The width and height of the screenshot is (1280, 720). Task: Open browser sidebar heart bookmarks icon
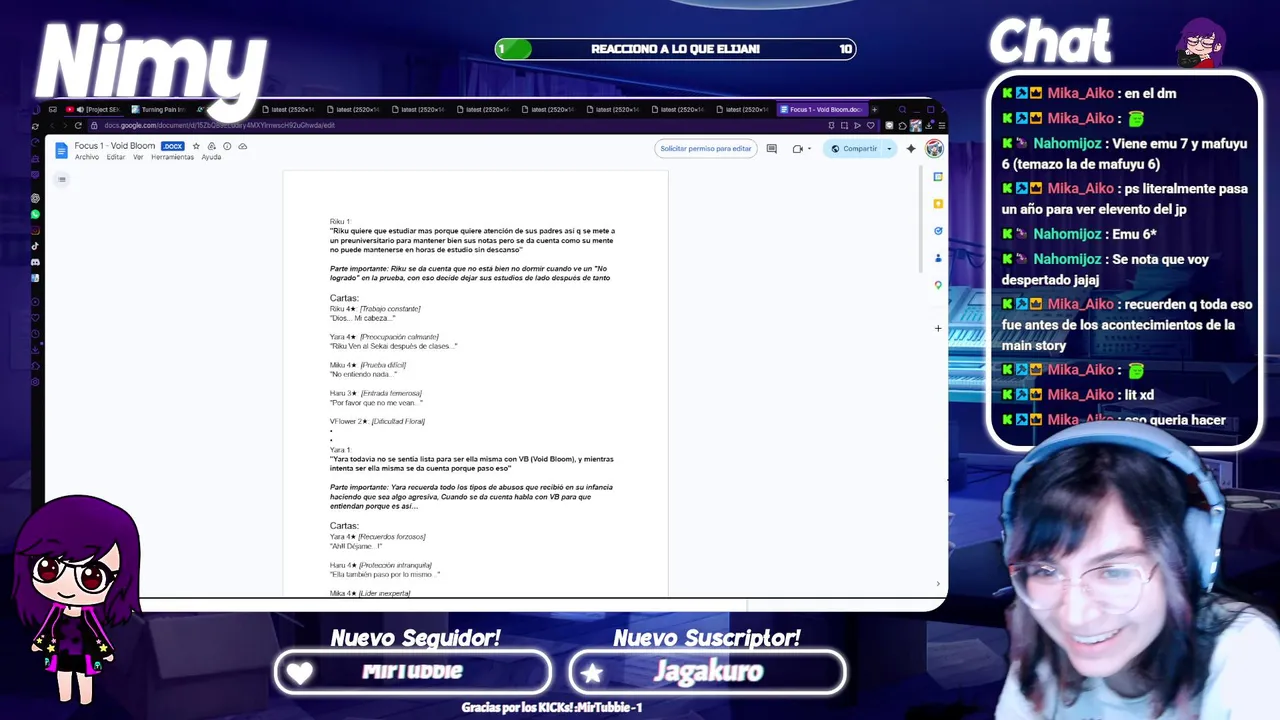(x=36, y=317)
